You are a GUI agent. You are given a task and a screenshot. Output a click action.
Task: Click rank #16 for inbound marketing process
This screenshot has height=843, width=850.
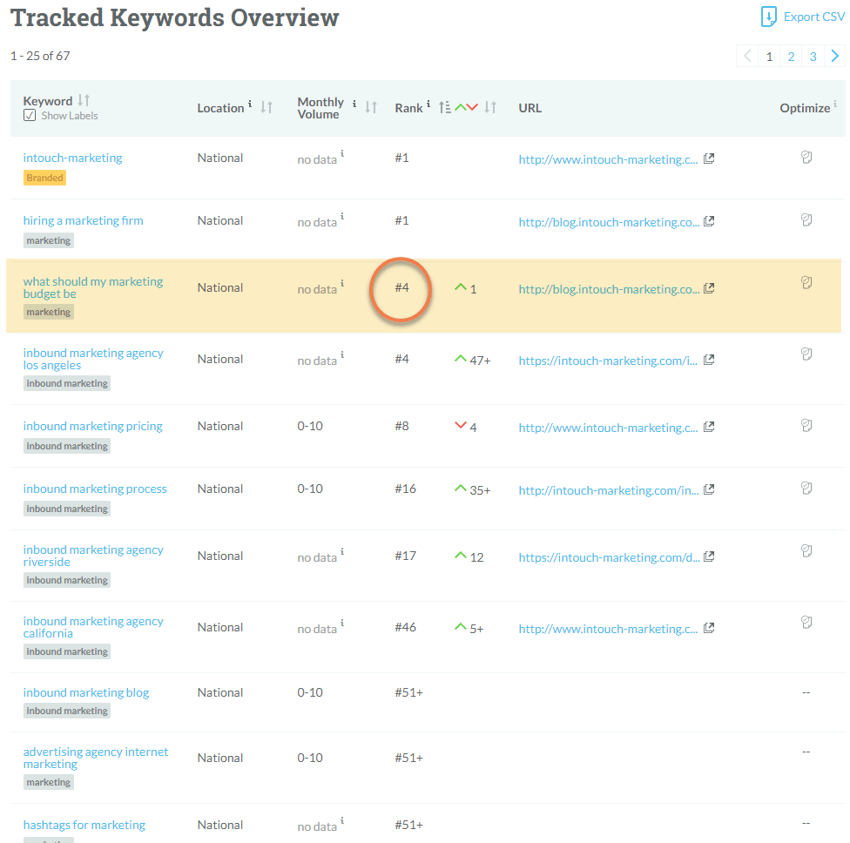click(x=405, y=489)
